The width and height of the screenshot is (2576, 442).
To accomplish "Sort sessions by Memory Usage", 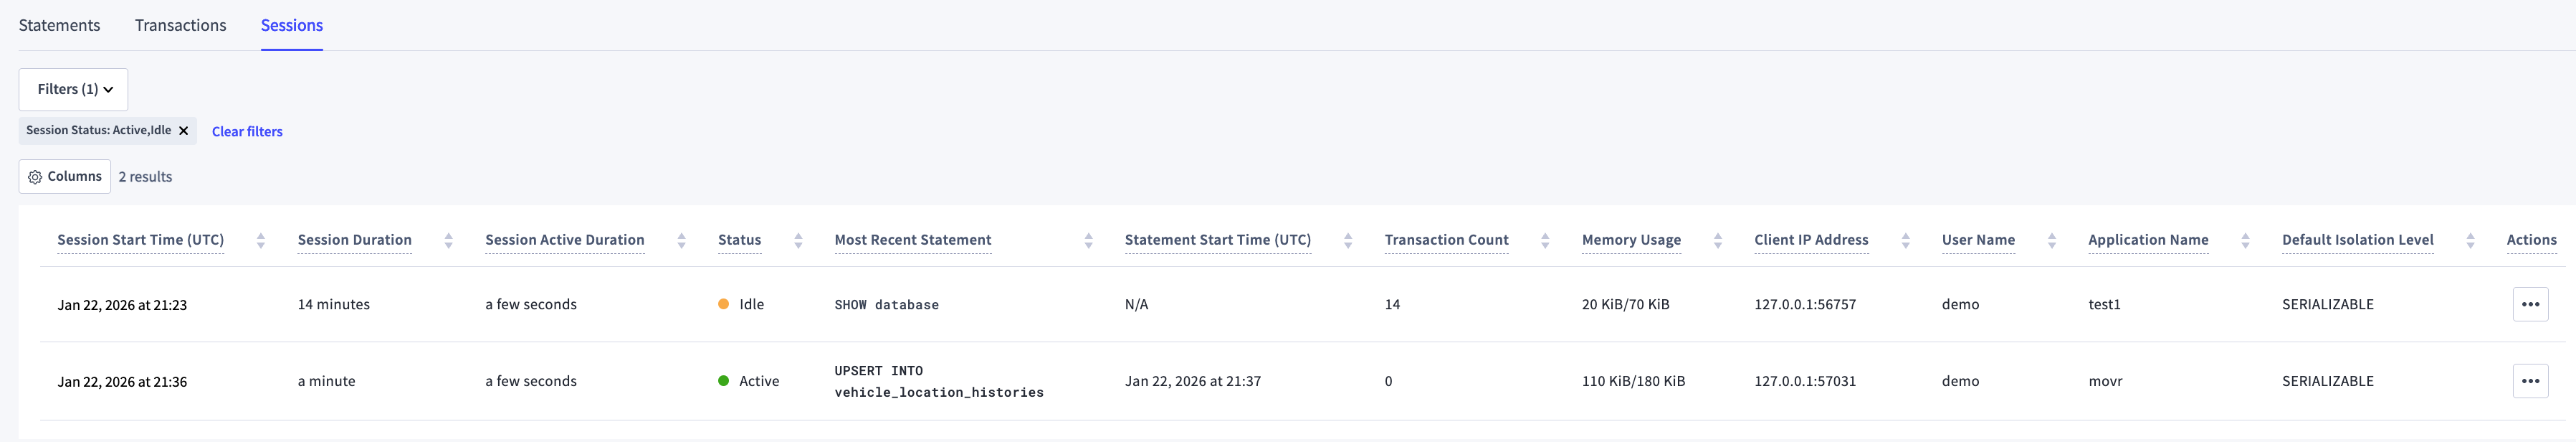I will point(1717,240).
